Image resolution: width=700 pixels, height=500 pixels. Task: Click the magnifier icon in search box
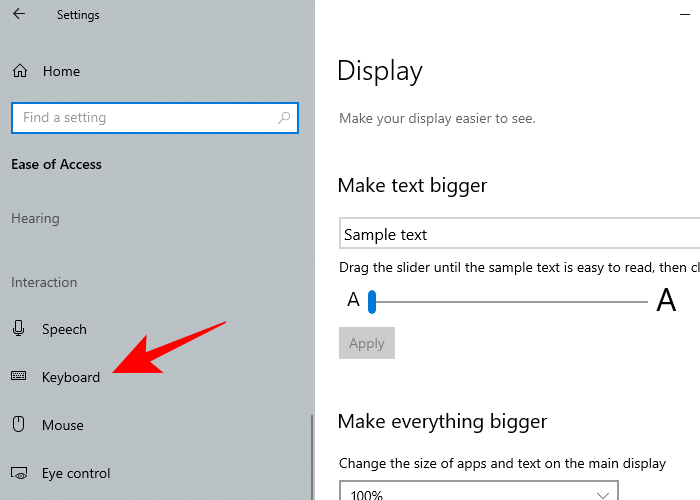click(285, 118)
